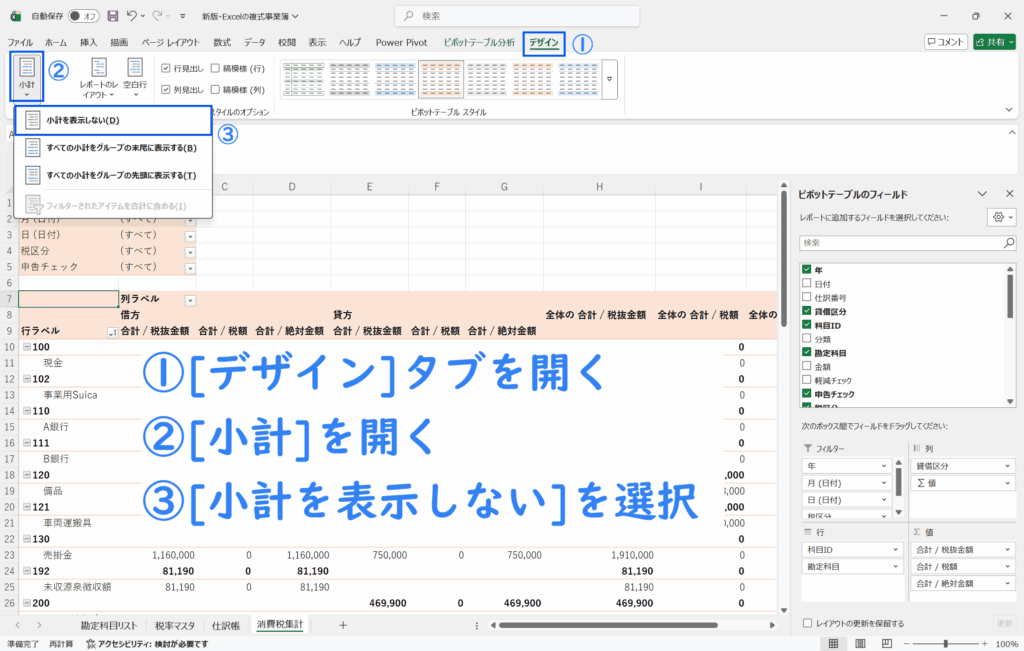Open the 列ラベル filter dropdown
This screenshot has height=651, width=1024.
pos(190,300)
